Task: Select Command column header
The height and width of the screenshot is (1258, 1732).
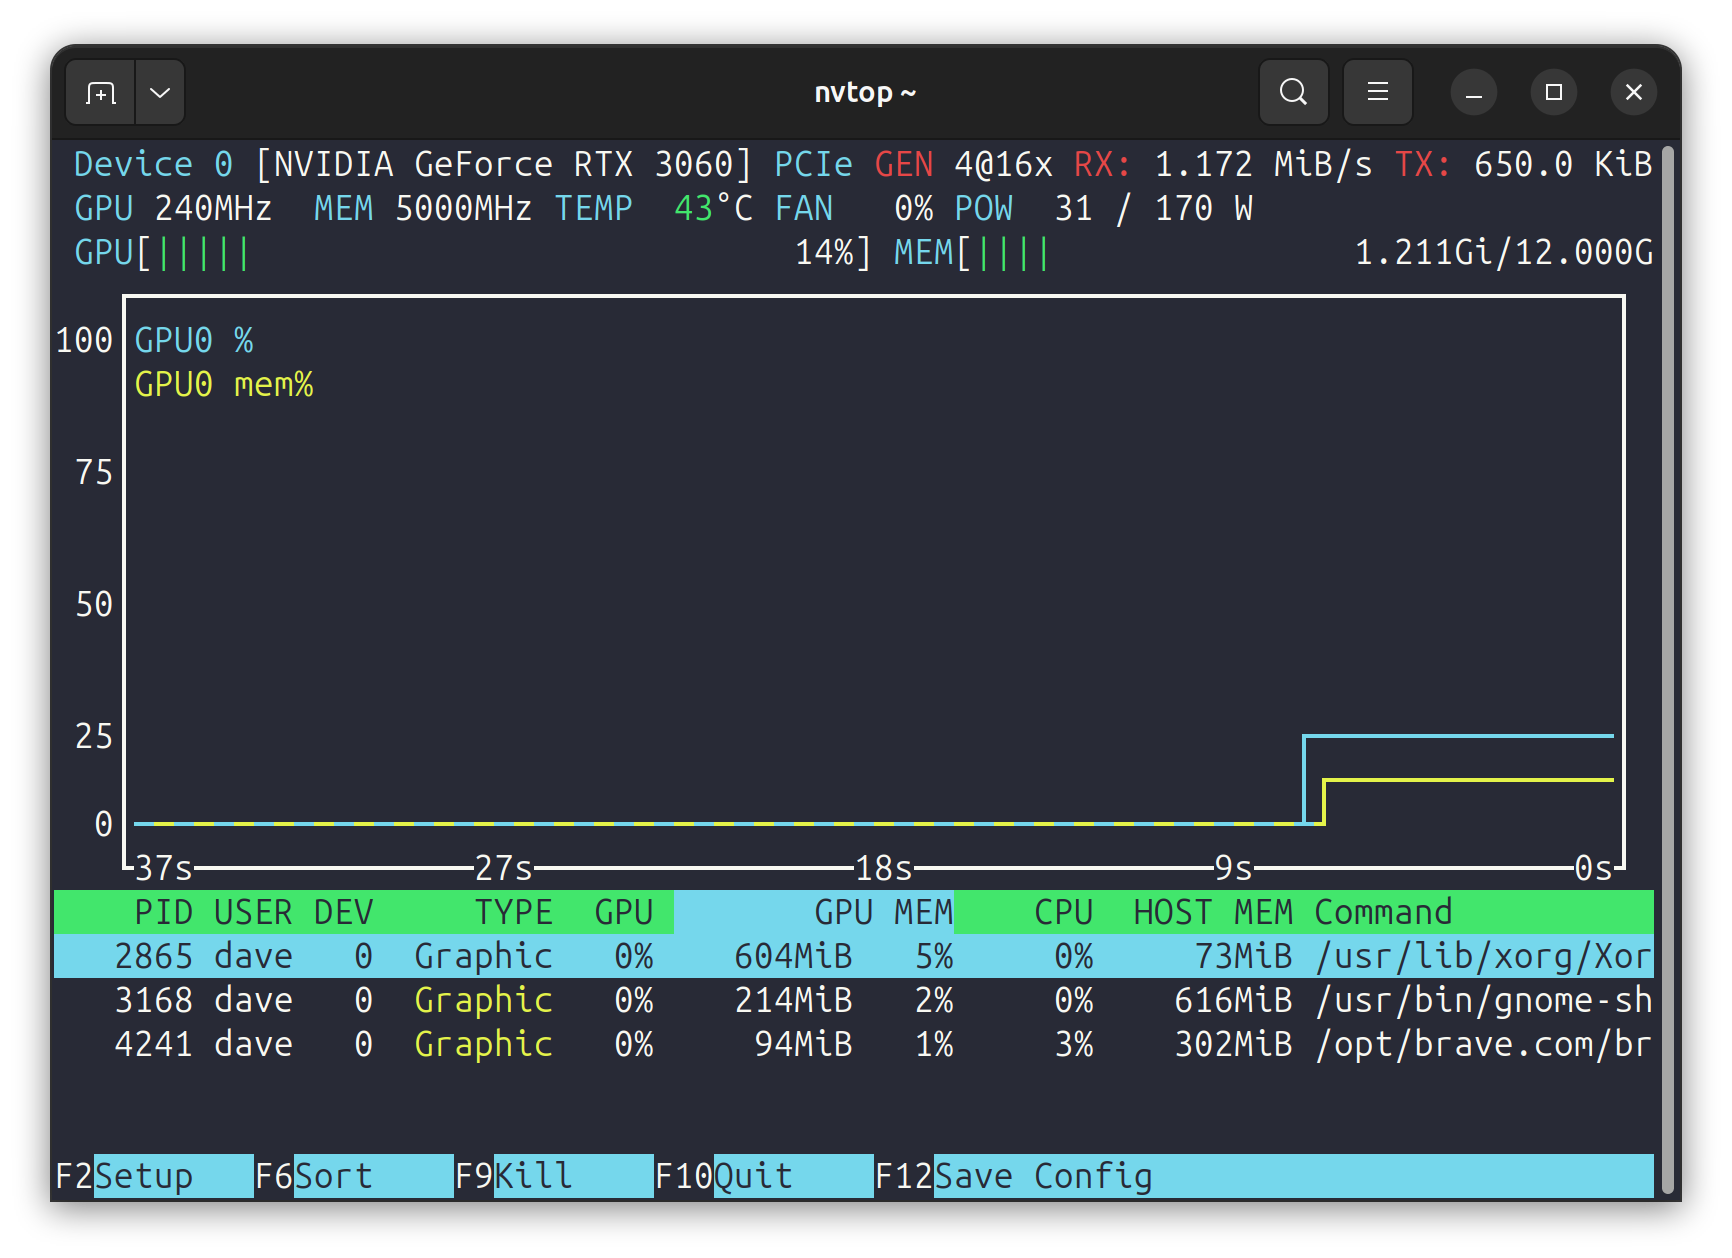Action: (x=1384, y=912)
